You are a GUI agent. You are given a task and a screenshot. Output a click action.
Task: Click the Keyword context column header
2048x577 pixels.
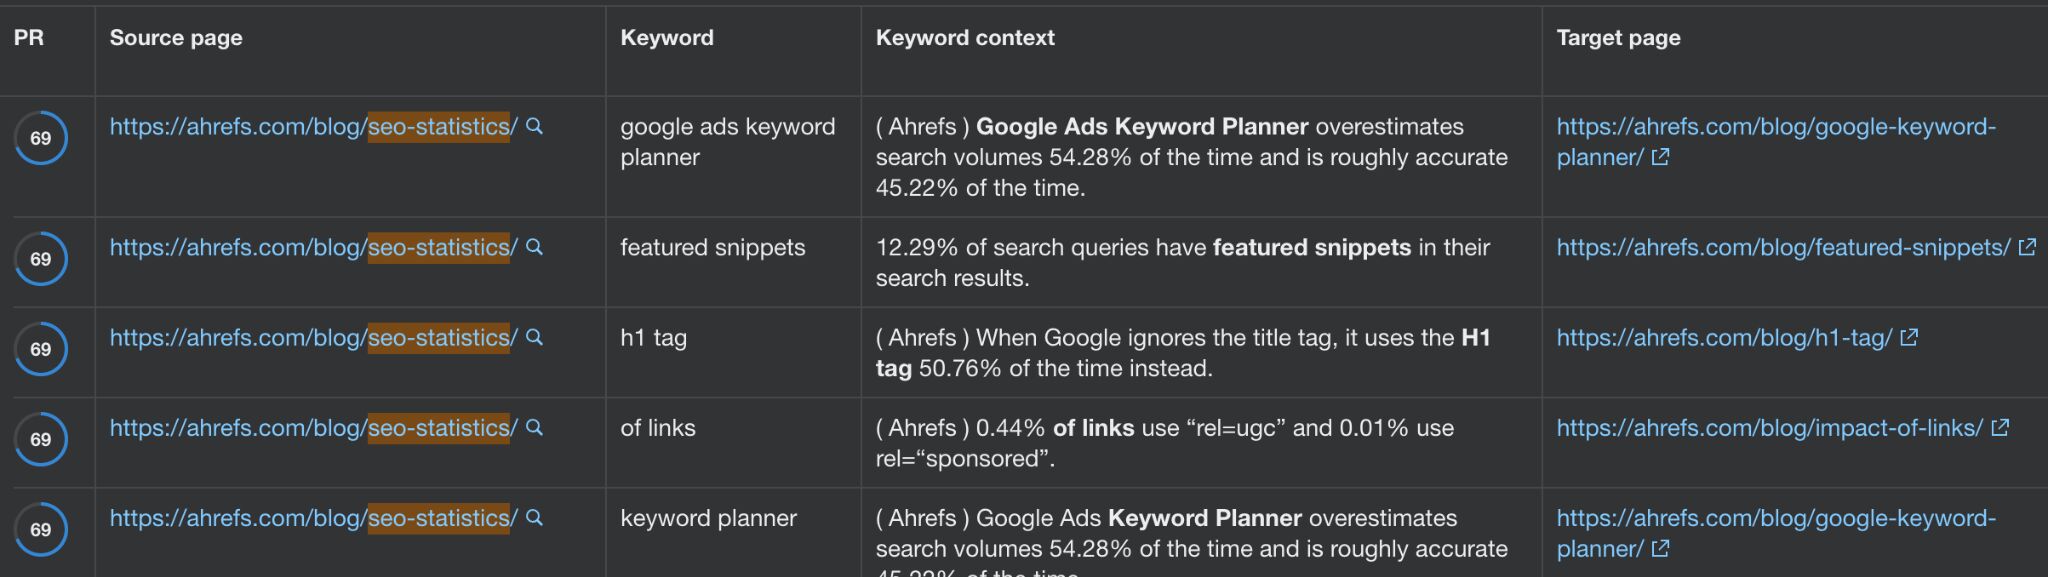(964, 37)
